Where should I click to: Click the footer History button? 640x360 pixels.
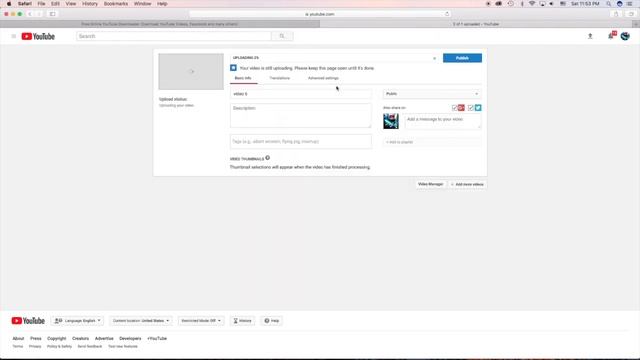click(242, 321)
